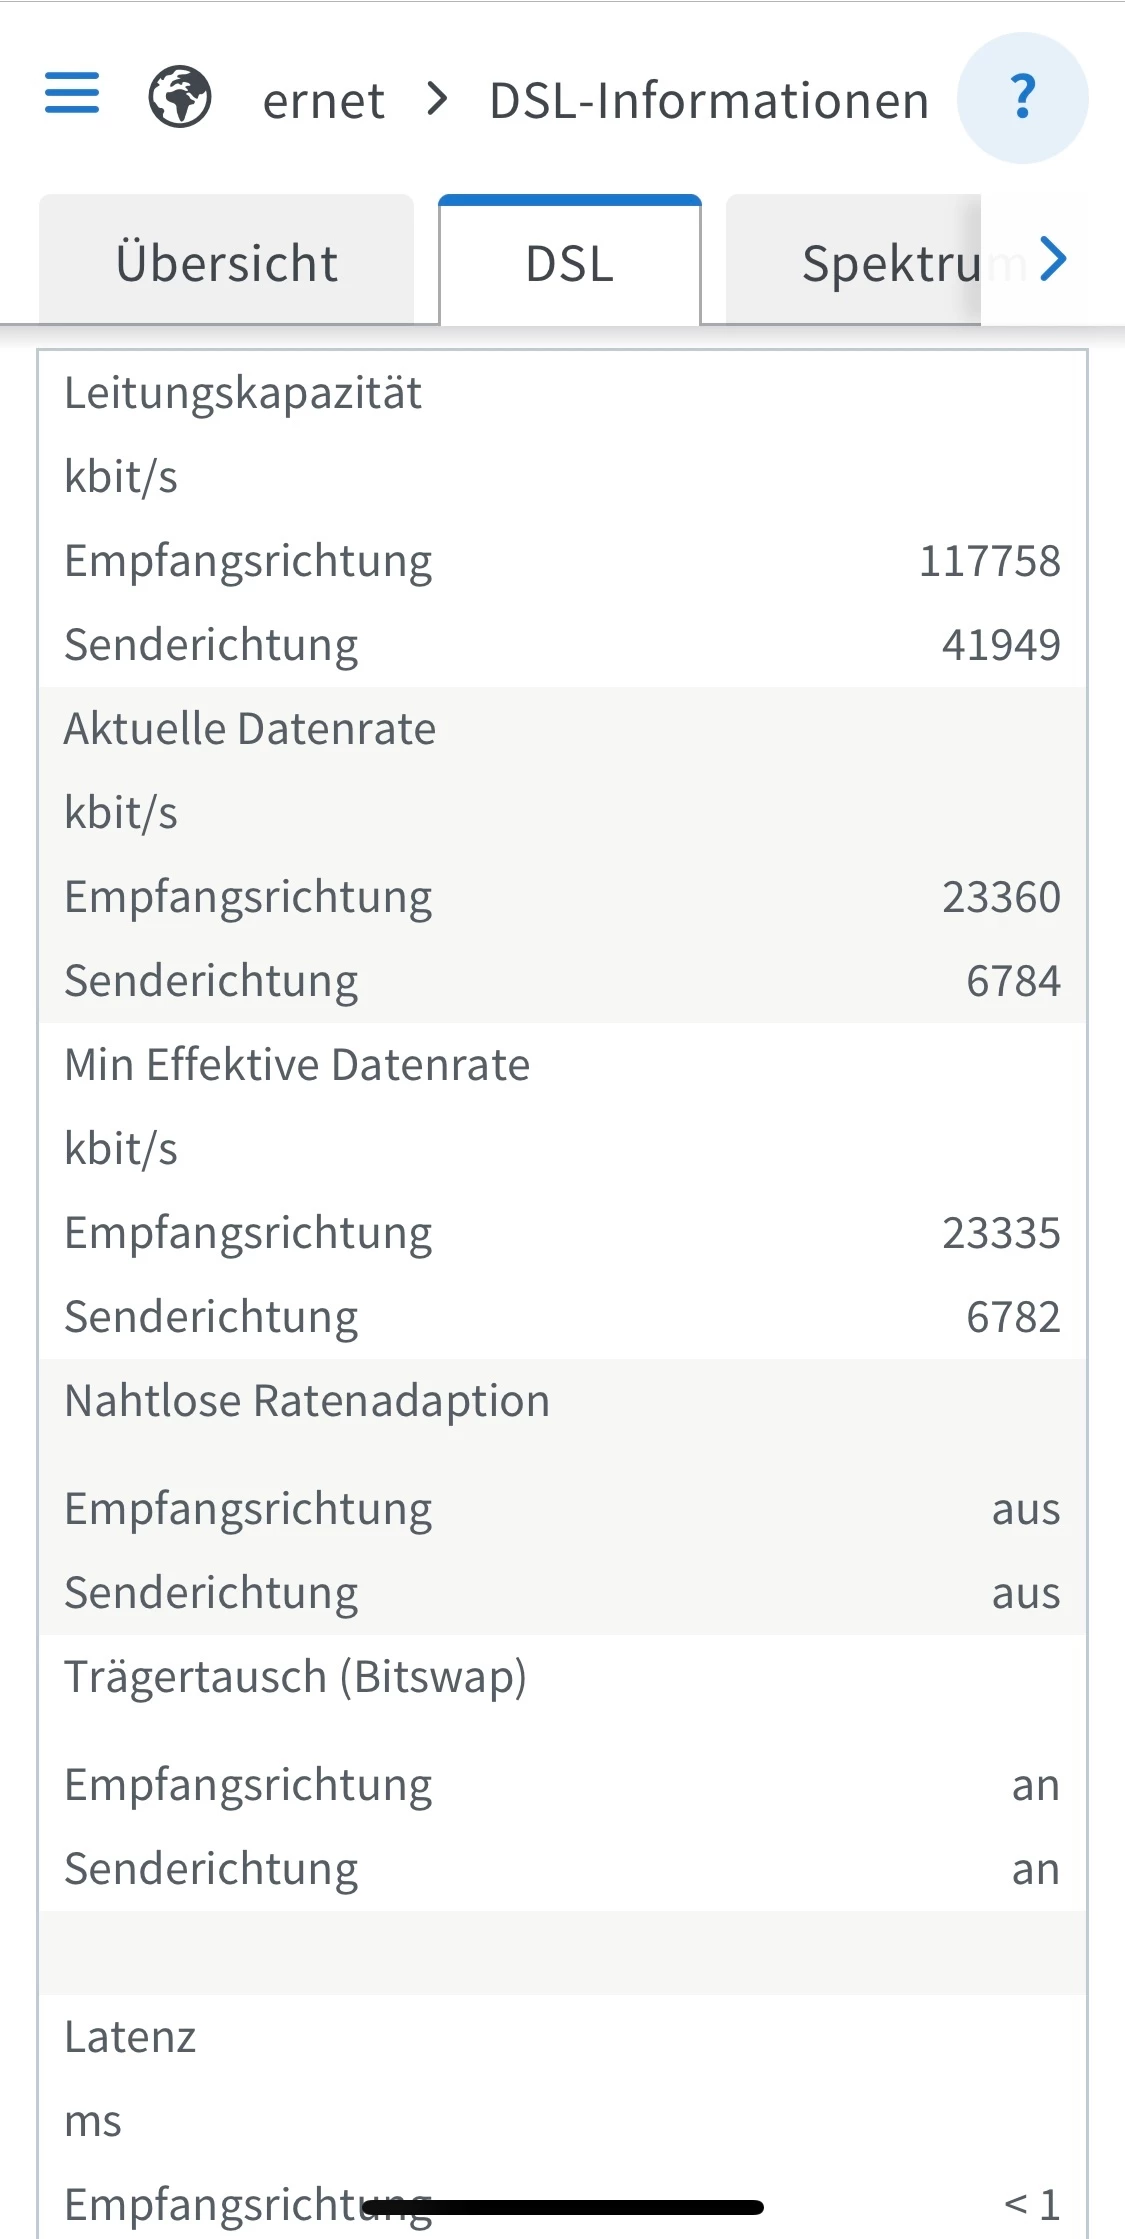This screenshot has height=2239, width=1125.
Task: Click the Leitungskapazität section heading
Action: tap(243, 393)
